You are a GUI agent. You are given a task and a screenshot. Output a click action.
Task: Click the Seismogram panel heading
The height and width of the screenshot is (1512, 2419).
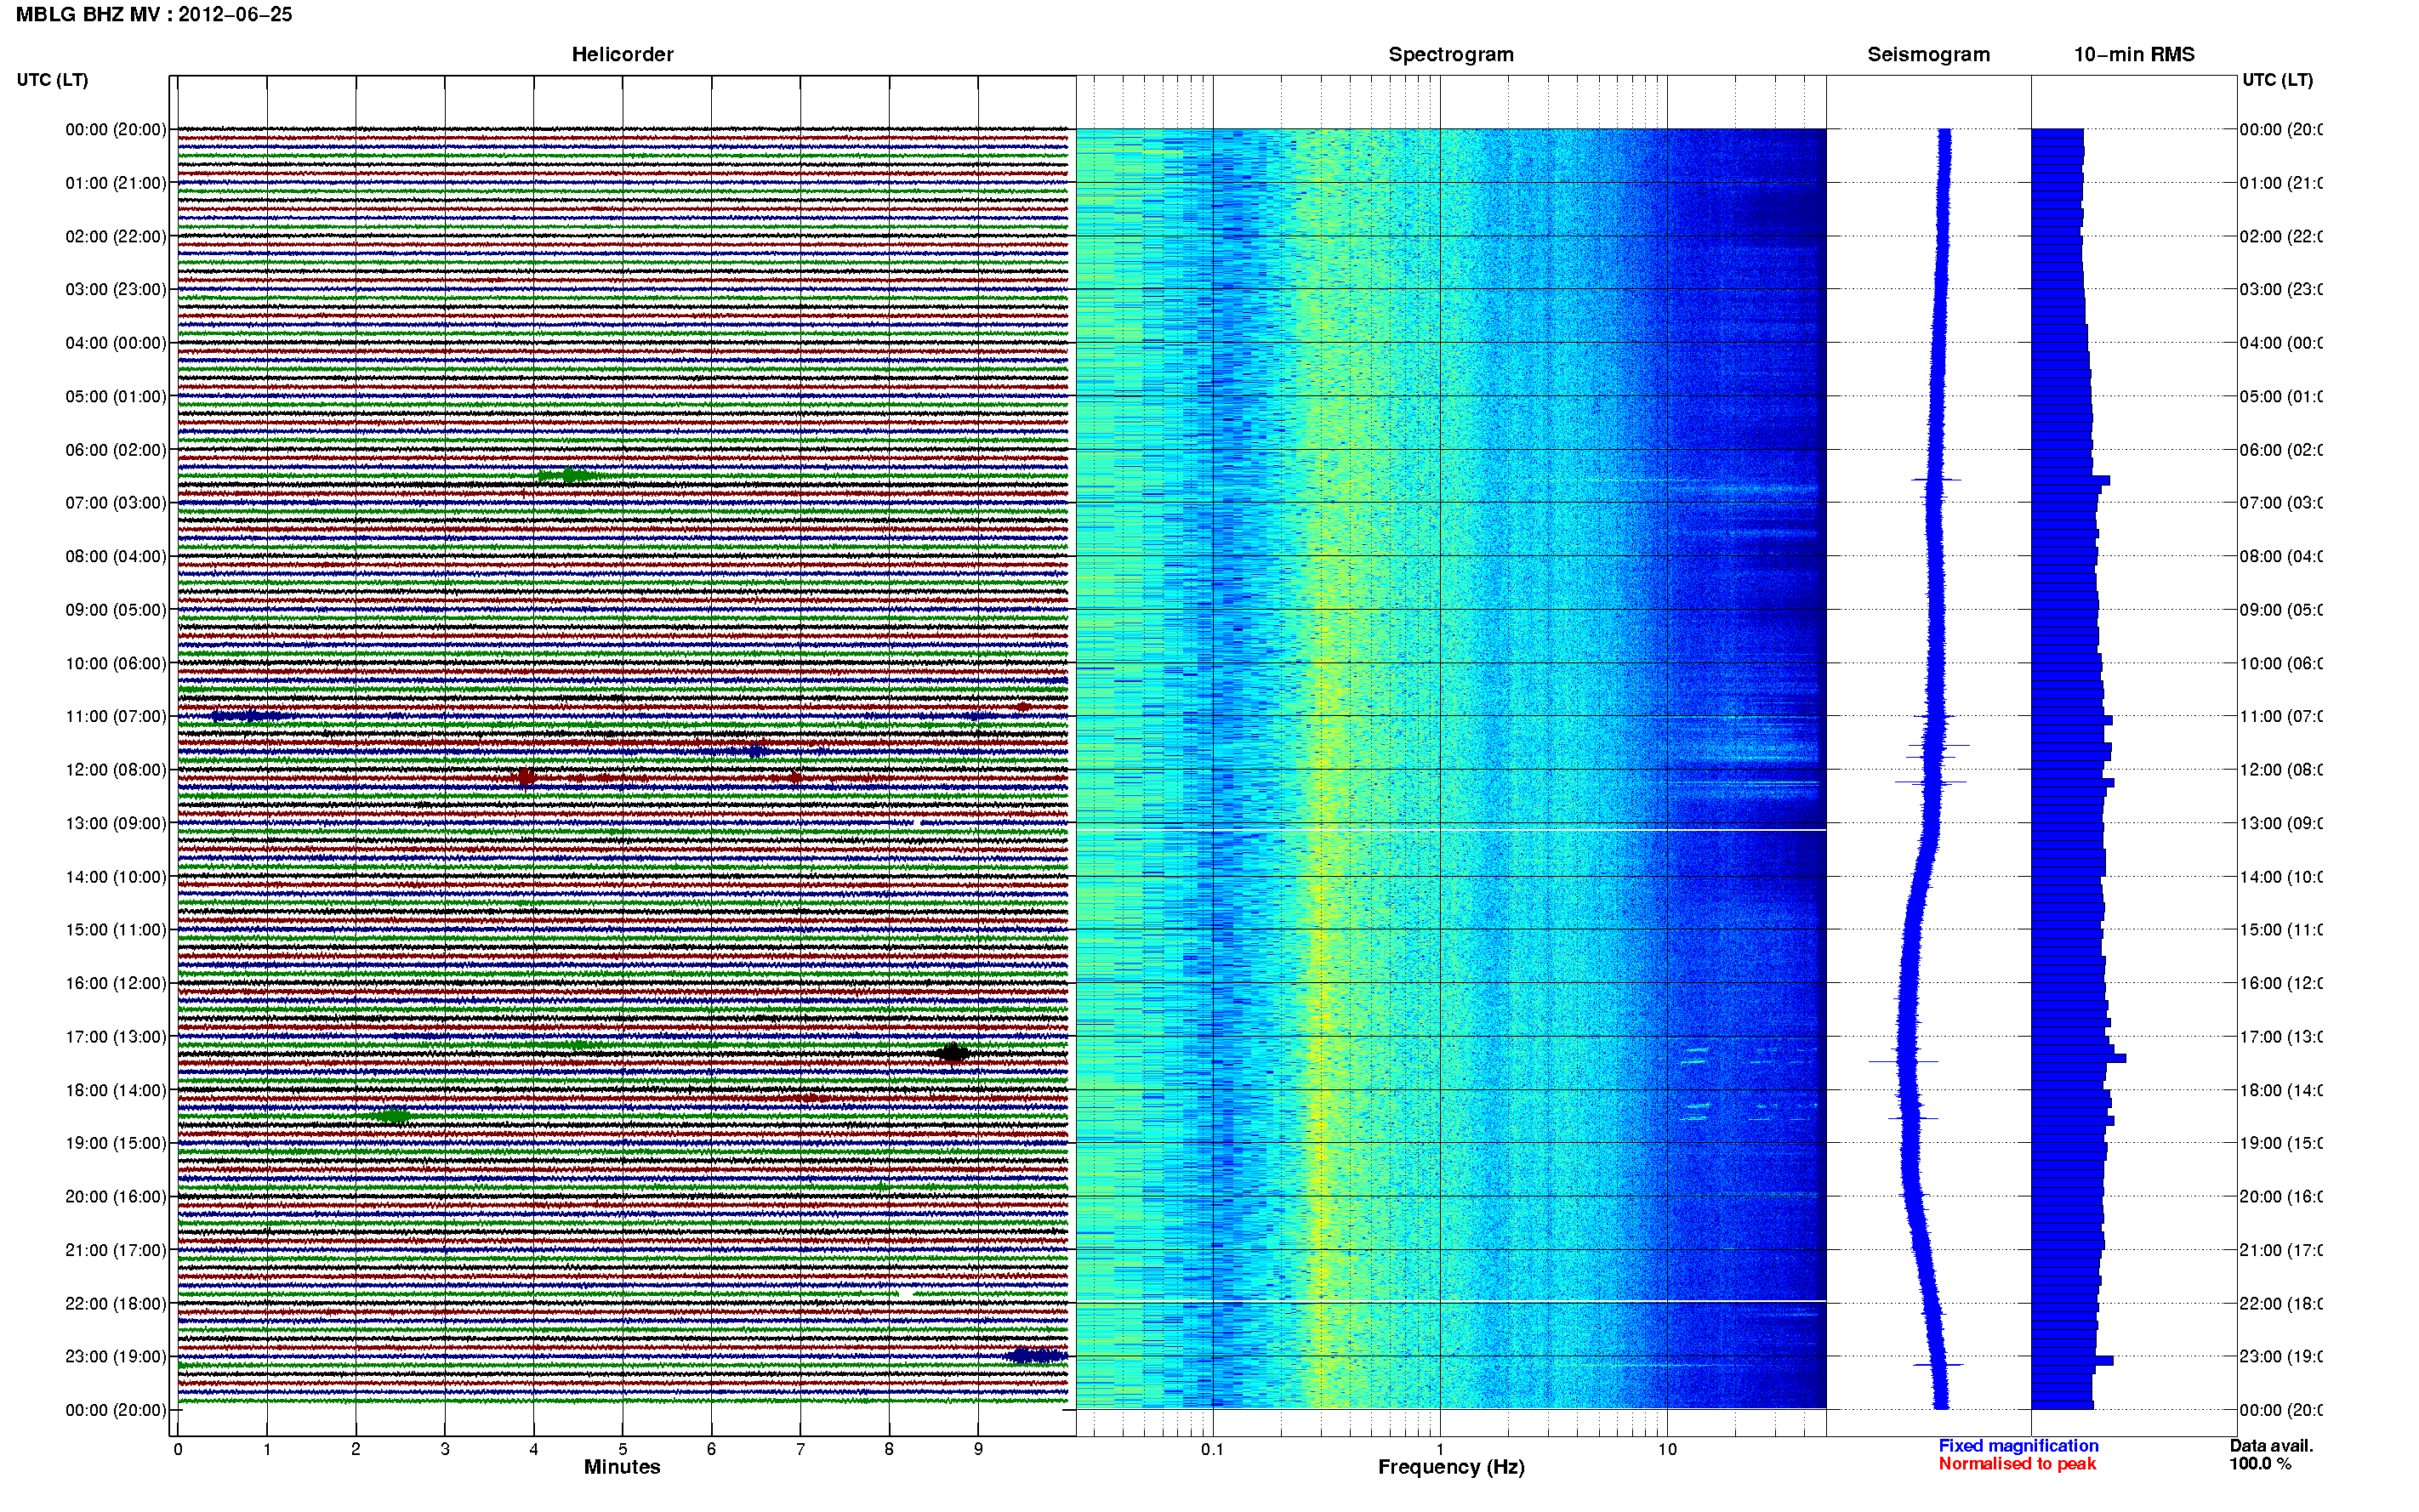coord(1928,54)
